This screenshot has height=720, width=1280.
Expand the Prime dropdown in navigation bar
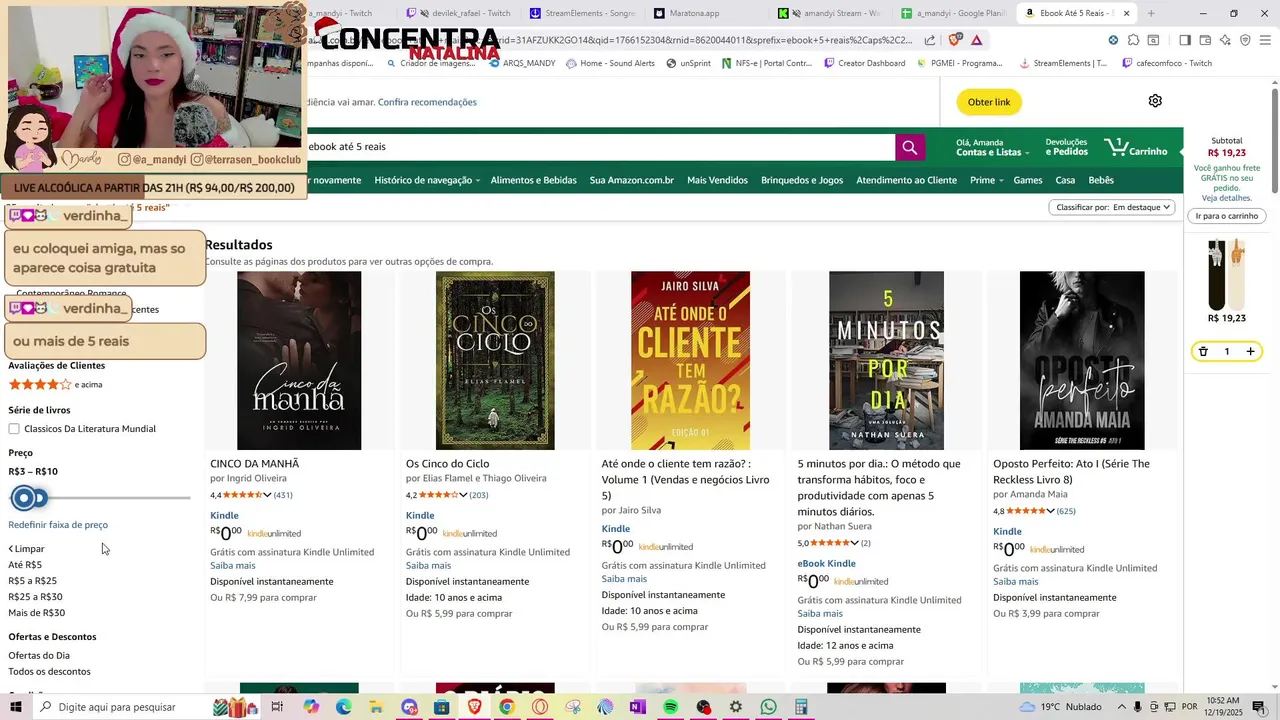coord(985,180)
